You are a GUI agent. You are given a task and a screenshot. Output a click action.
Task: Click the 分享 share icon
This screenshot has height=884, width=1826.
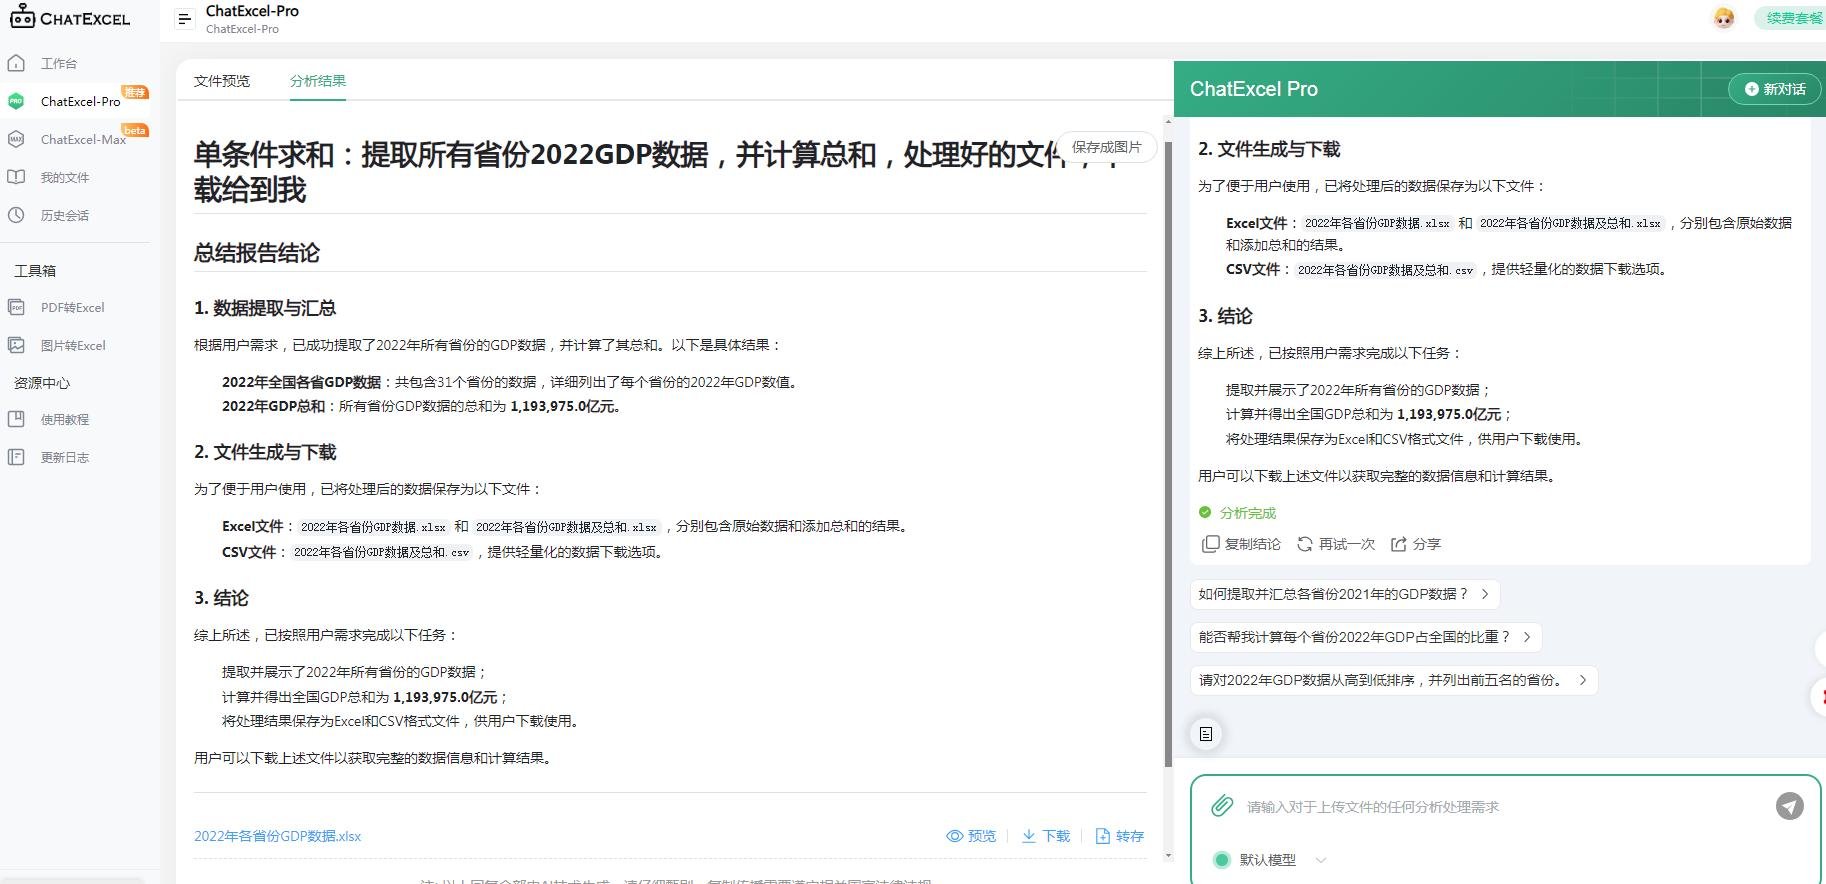pos(1399,544)
